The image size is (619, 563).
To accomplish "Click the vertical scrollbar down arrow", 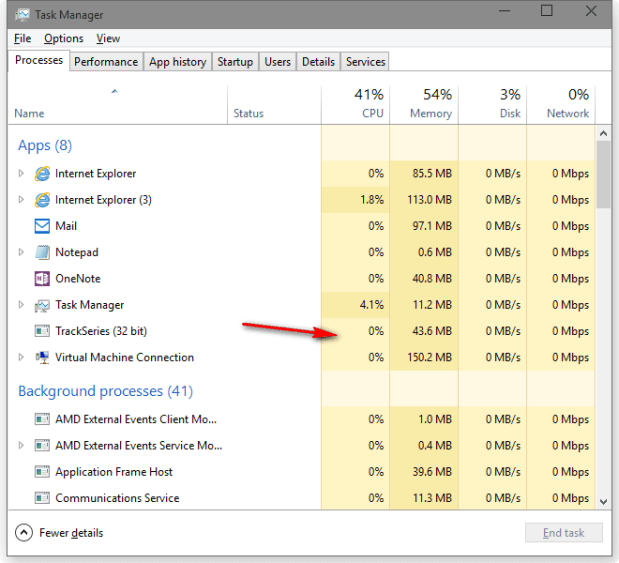I will coord(603,500).
